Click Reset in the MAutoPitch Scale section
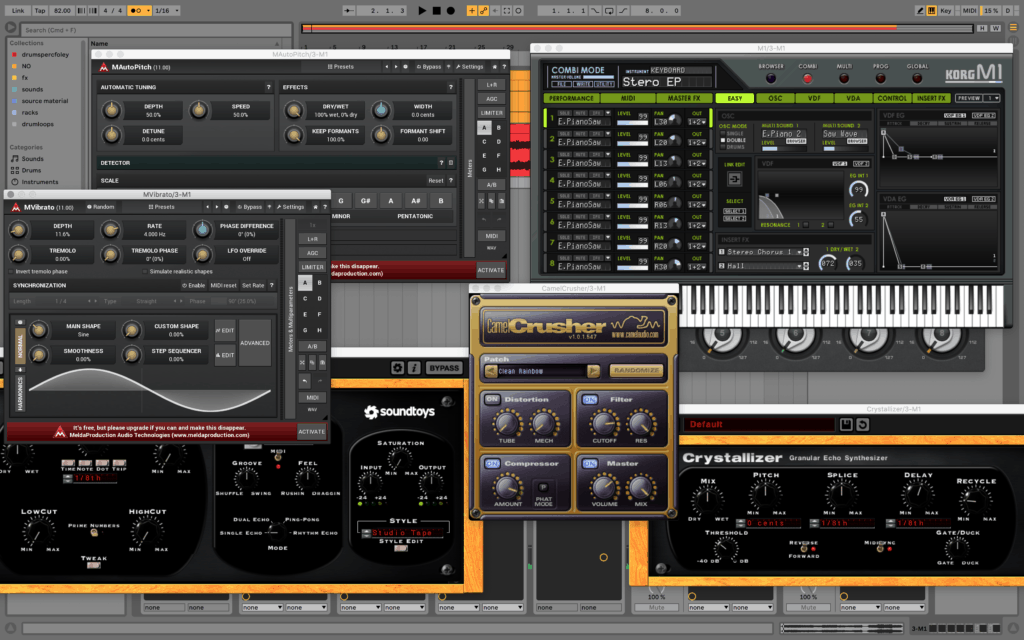Viewport: 1024px width, 640px height. coord(436,181)
